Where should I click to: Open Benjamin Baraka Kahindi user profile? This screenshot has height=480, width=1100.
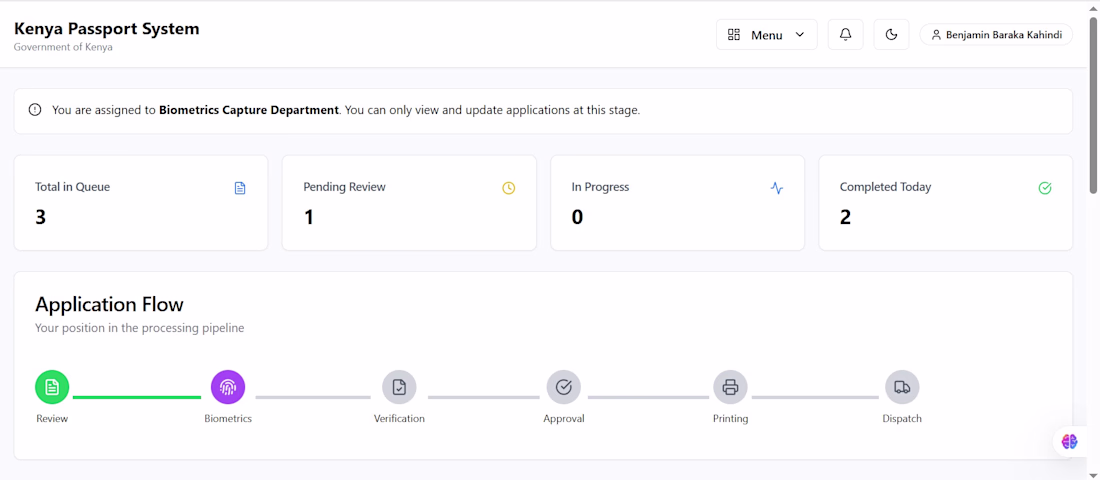click(x=996, y=35)
